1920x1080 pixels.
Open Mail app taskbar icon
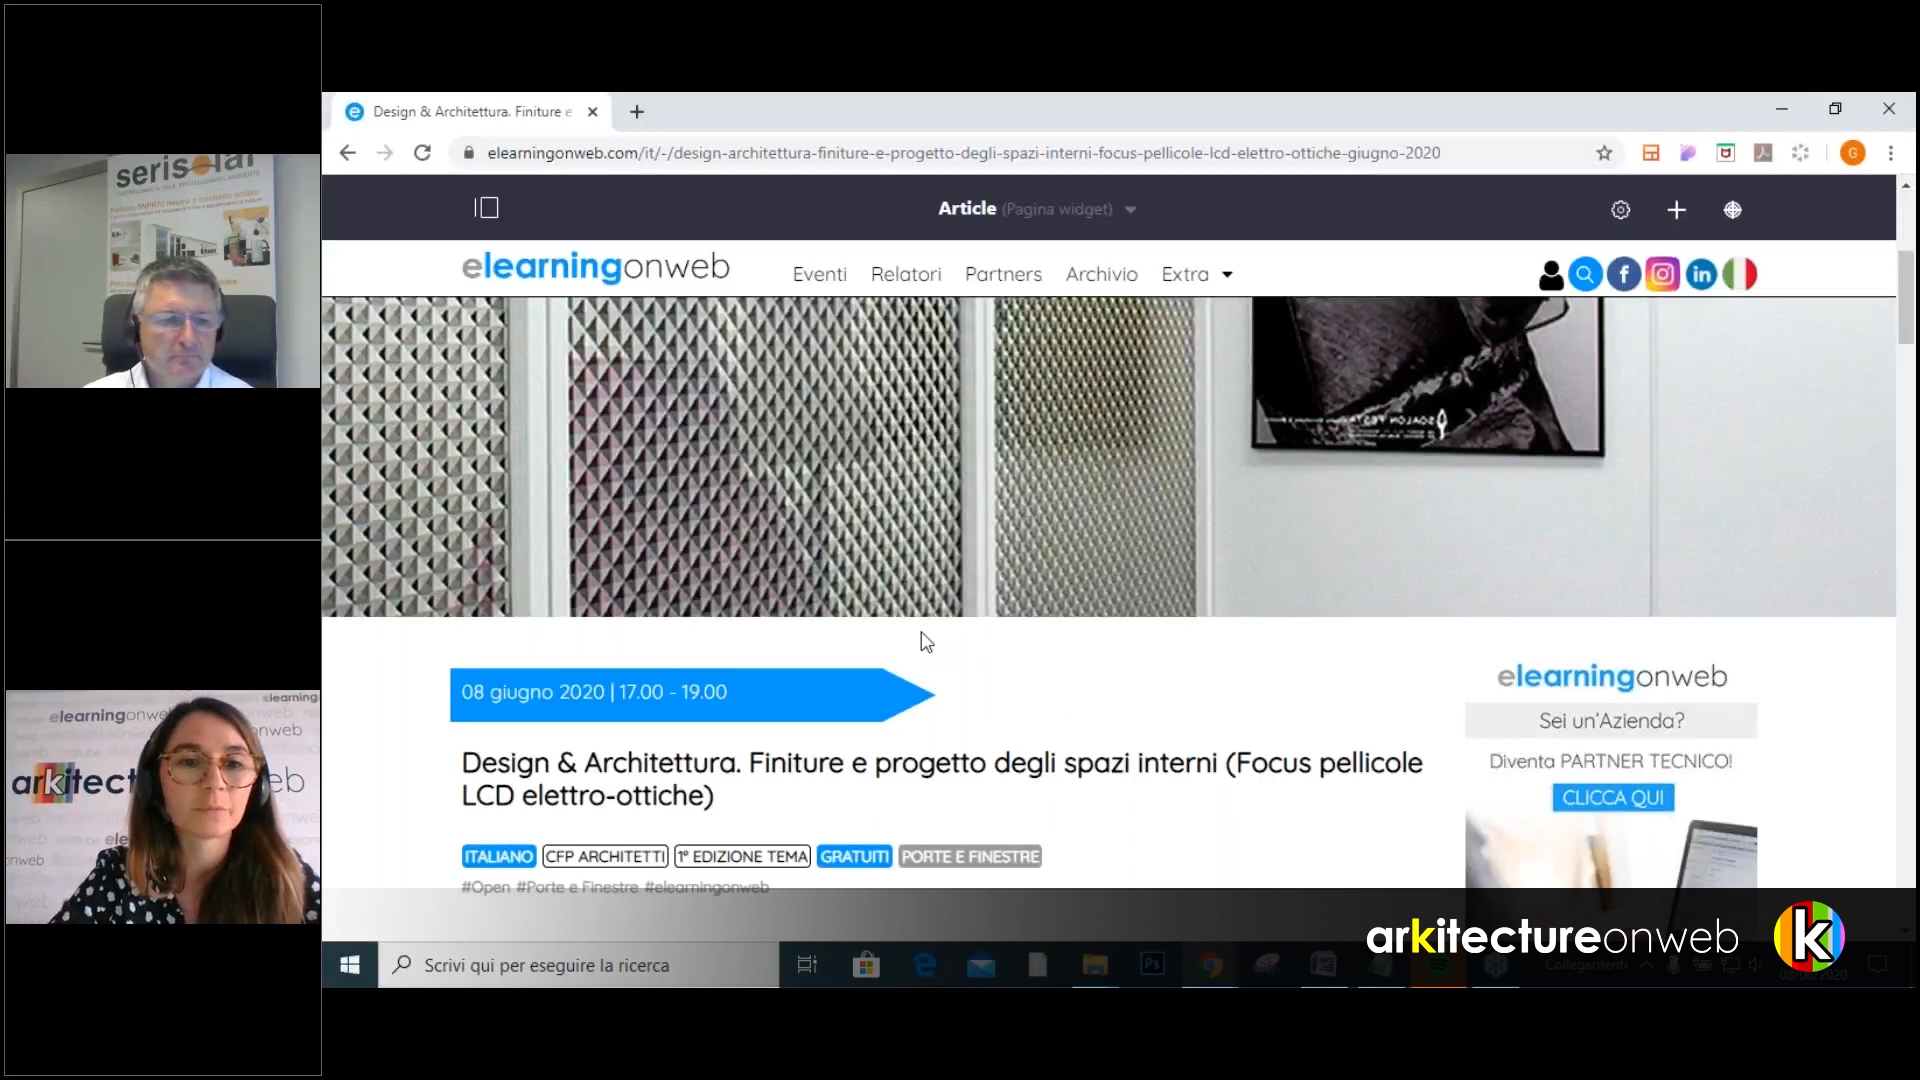[981, 965]
